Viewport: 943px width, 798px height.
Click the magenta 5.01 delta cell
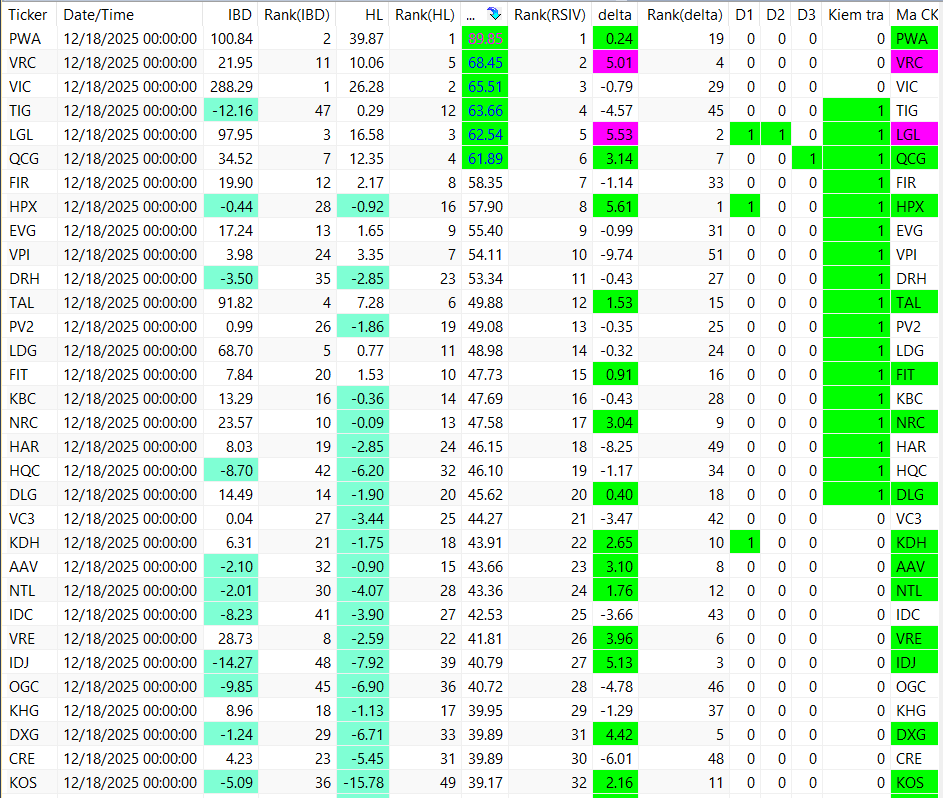615,63
